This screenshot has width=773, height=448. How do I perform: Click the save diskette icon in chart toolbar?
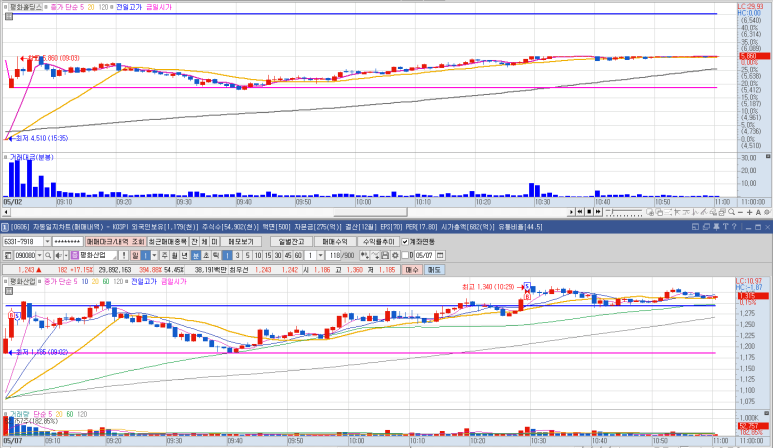point(386,255)
